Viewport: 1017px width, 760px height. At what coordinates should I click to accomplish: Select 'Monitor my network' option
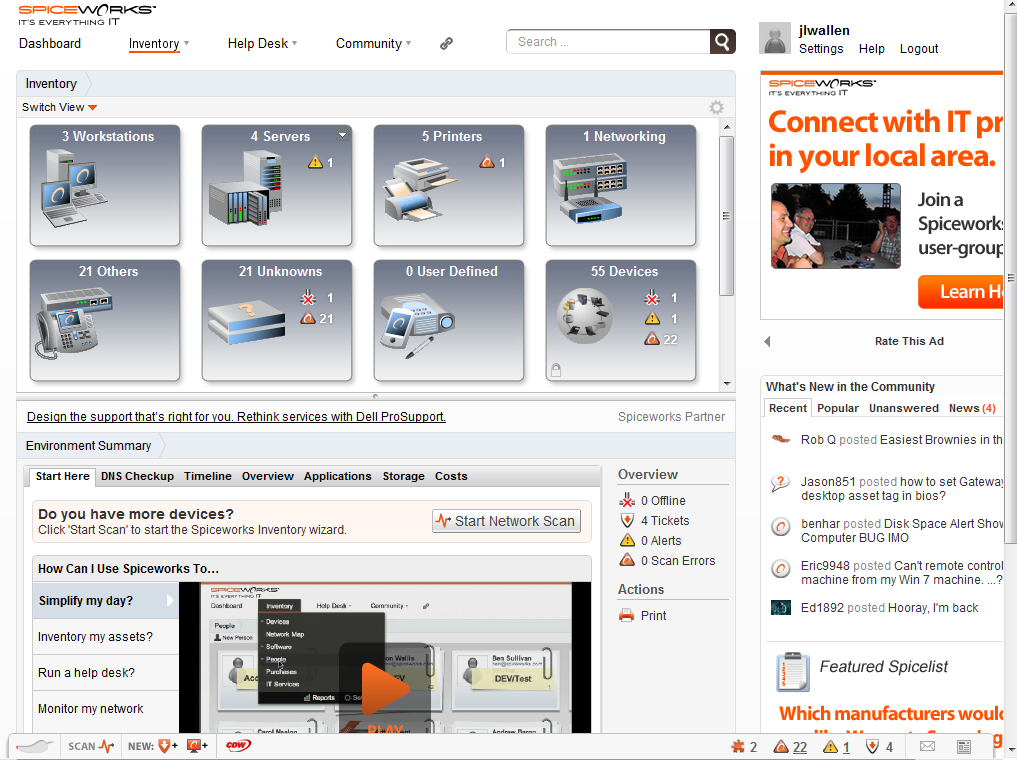coord(105,709)
